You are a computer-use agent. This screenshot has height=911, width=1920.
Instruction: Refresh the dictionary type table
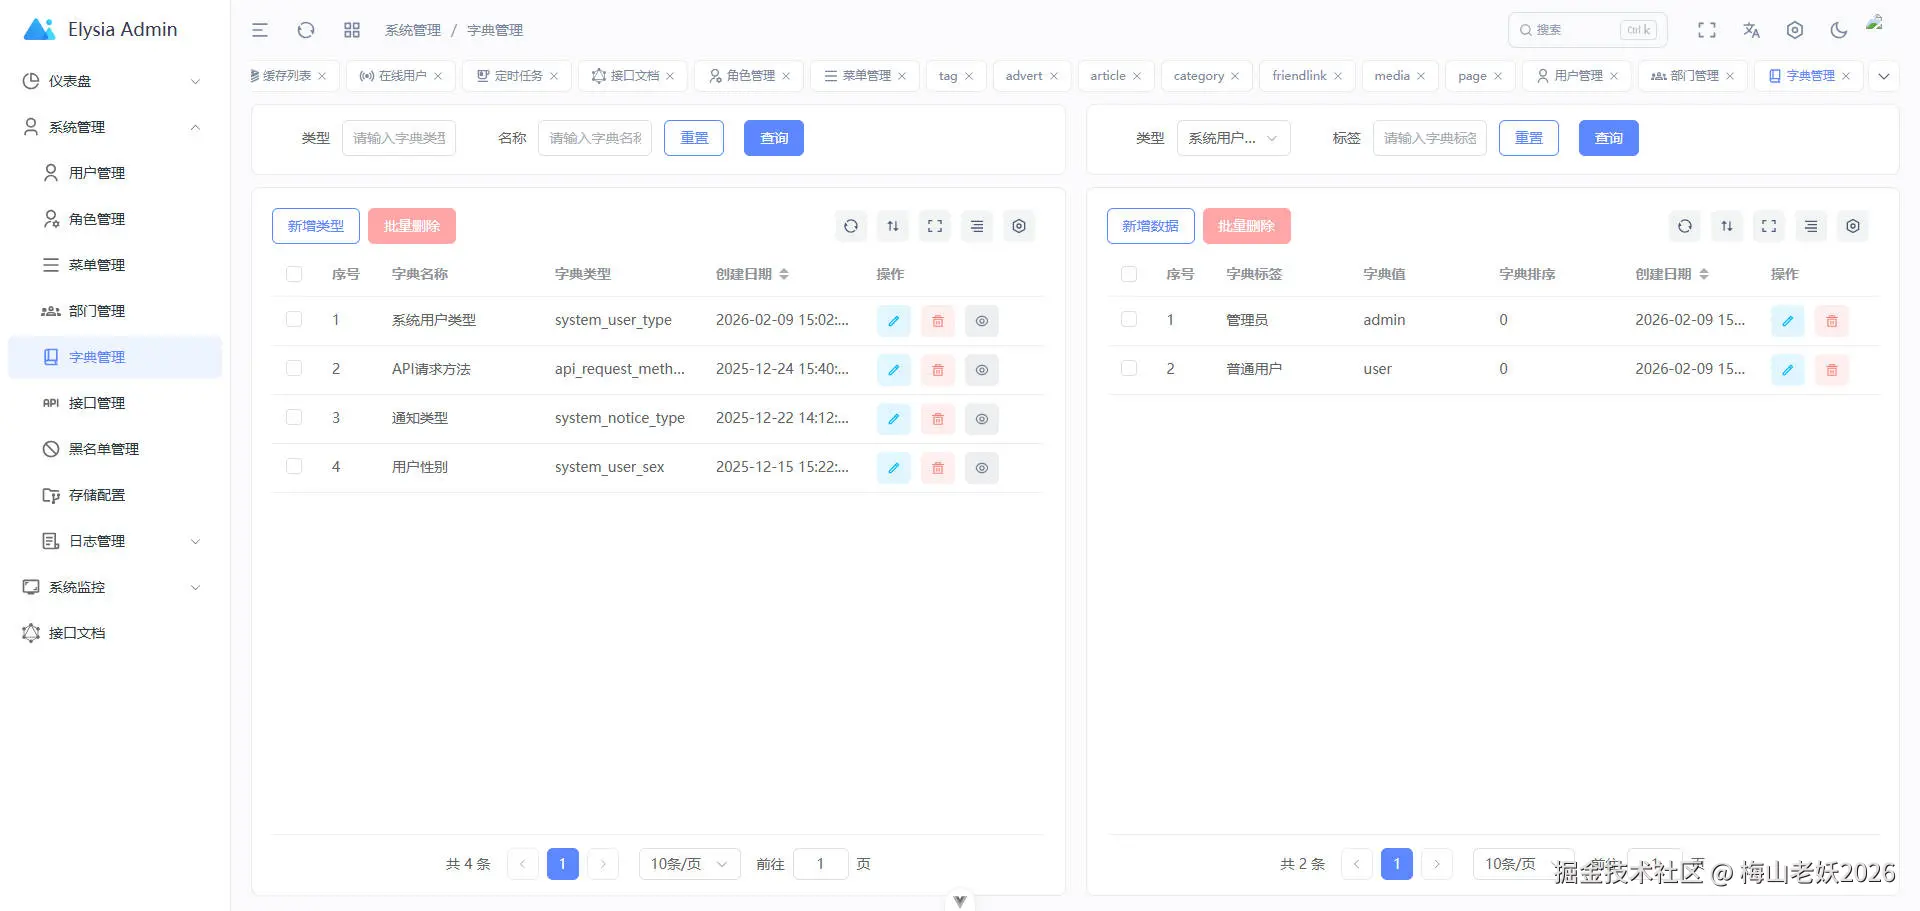pos(851,226)
